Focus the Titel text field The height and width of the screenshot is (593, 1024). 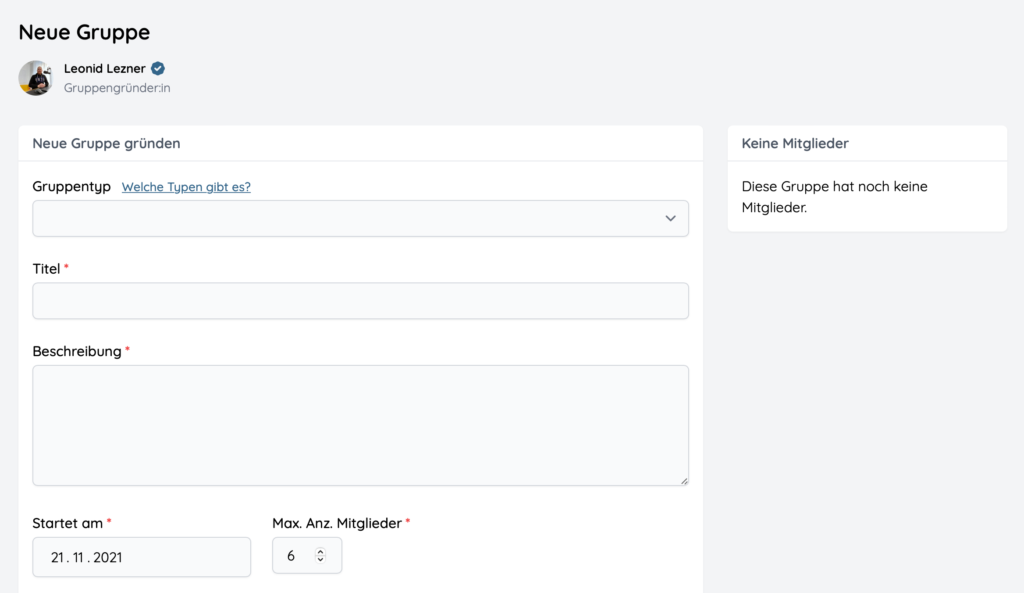(360, 301)
